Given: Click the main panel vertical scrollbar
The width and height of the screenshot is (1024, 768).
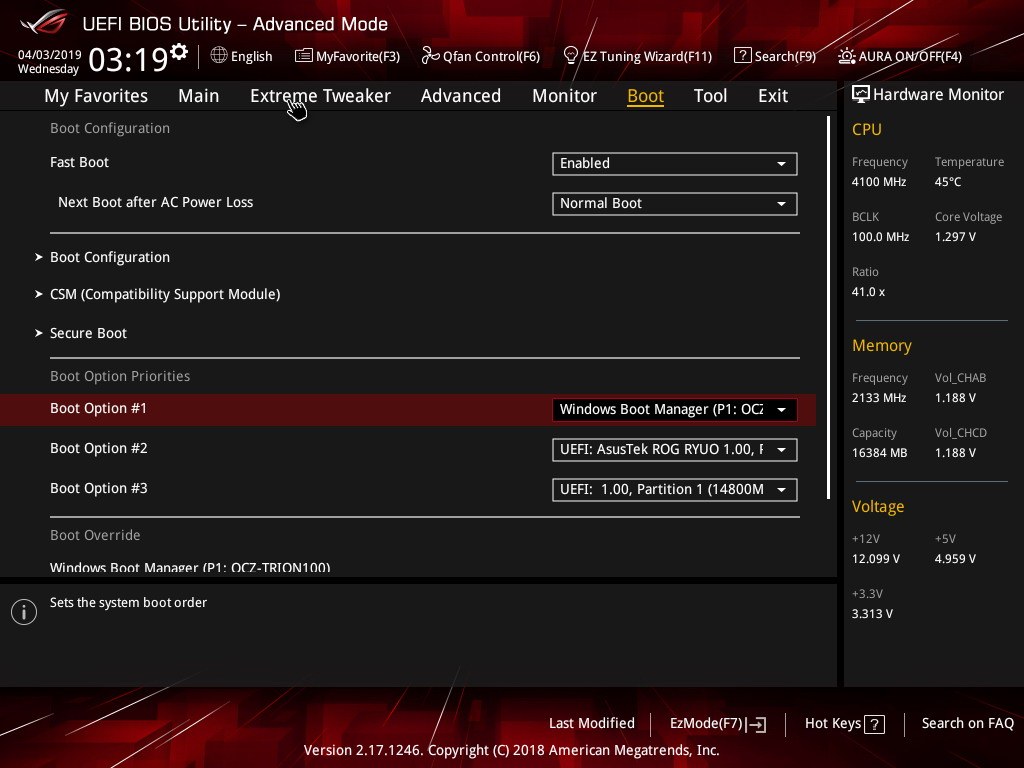Looking at the screenshot, I should pos(828,308).
